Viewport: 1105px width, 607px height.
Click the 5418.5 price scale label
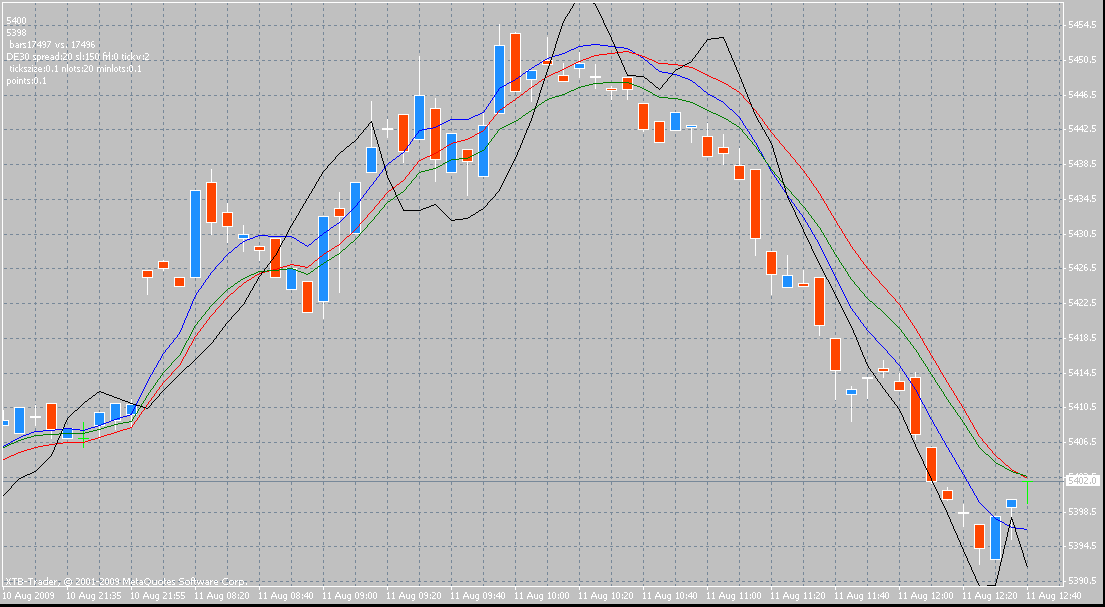coord(1081,338)
